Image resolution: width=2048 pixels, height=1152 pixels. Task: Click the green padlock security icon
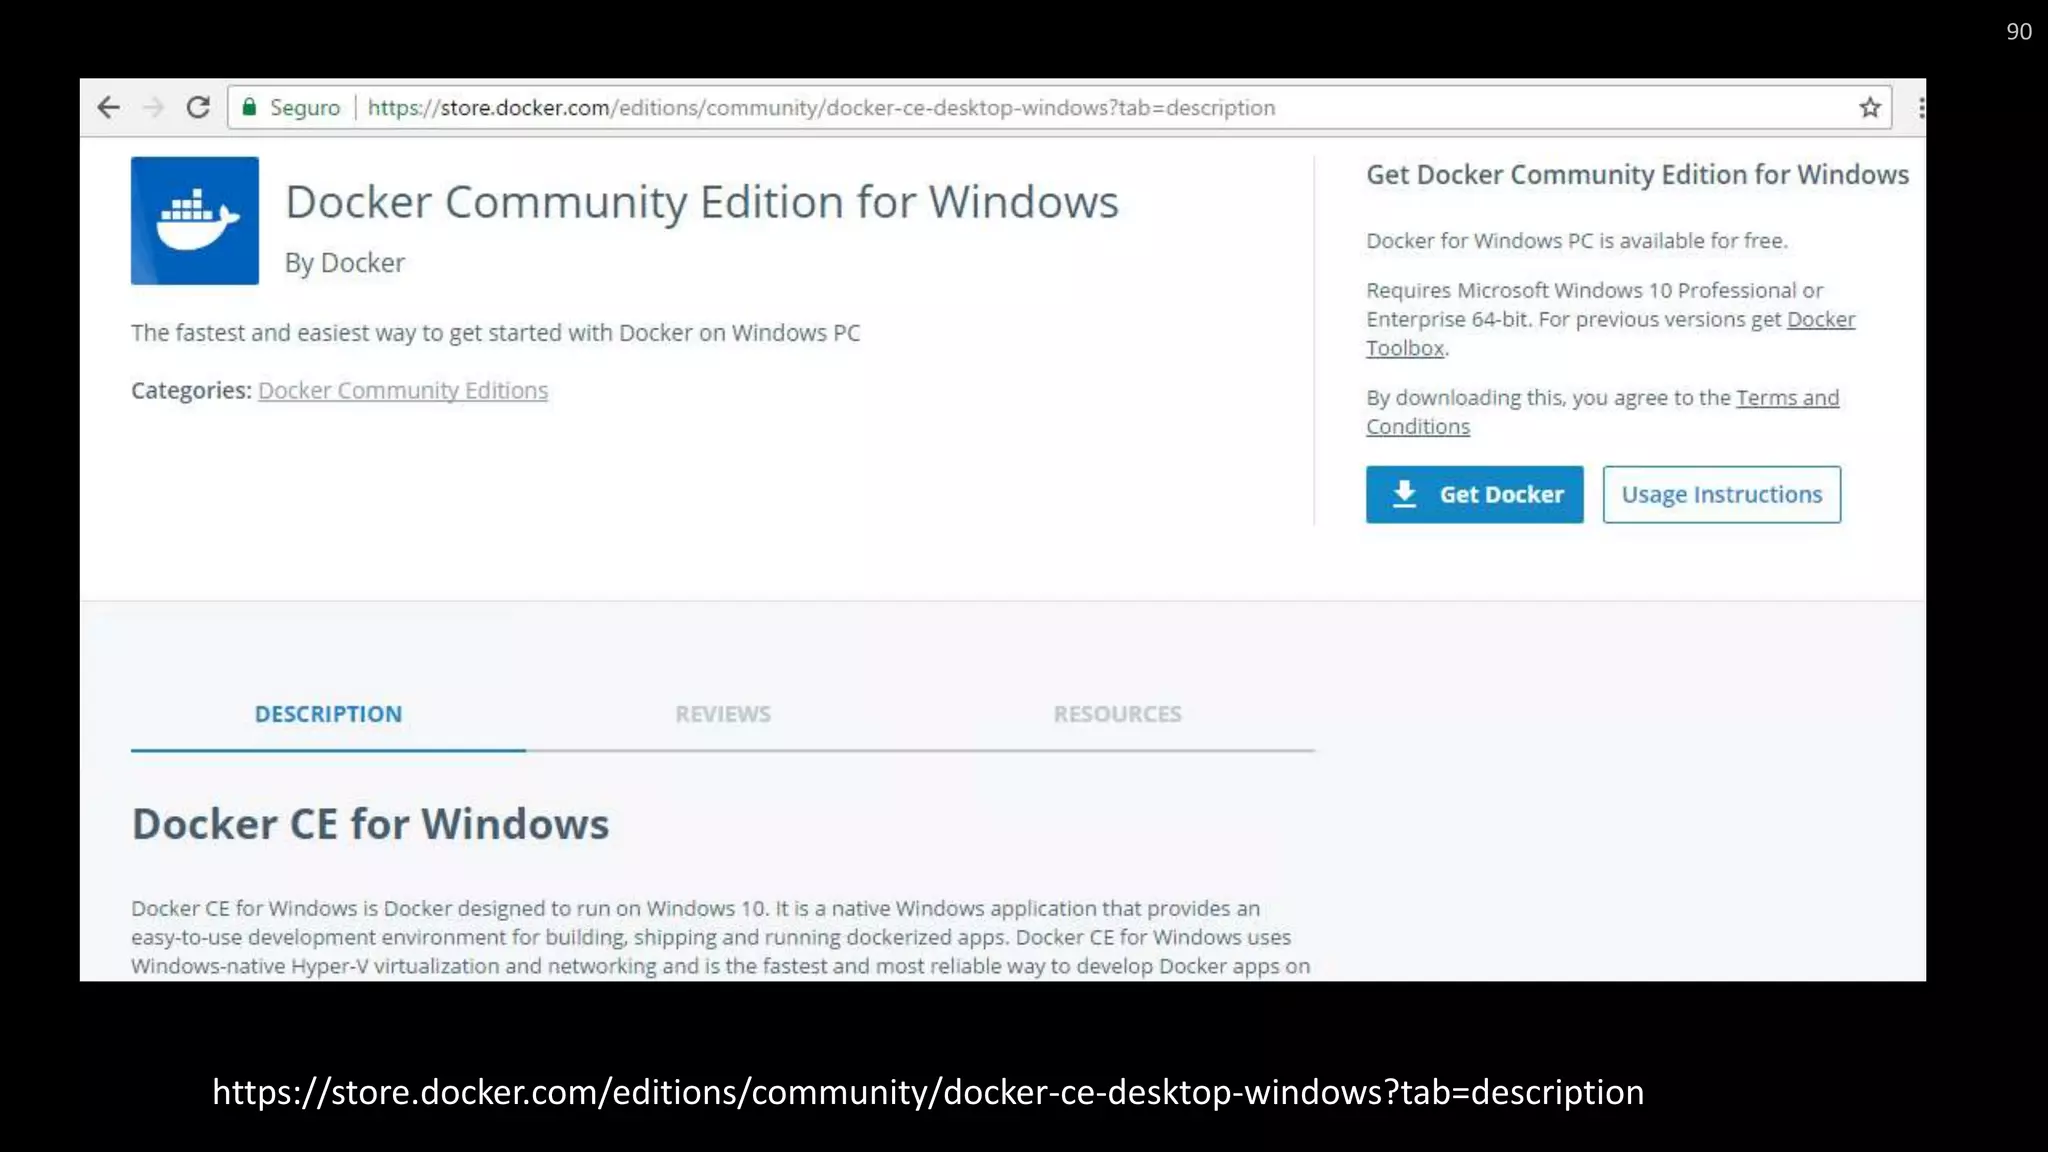(x=249, y=107)
